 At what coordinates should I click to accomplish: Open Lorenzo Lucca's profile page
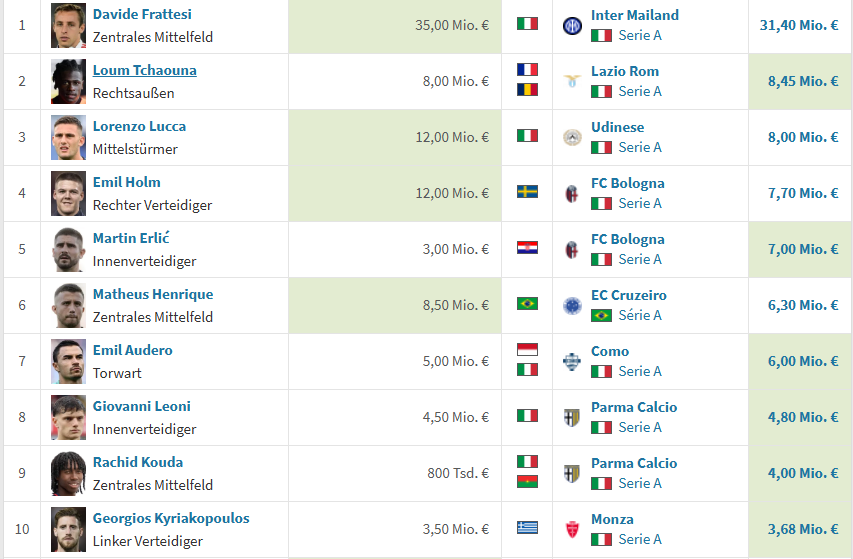[139, 126]
